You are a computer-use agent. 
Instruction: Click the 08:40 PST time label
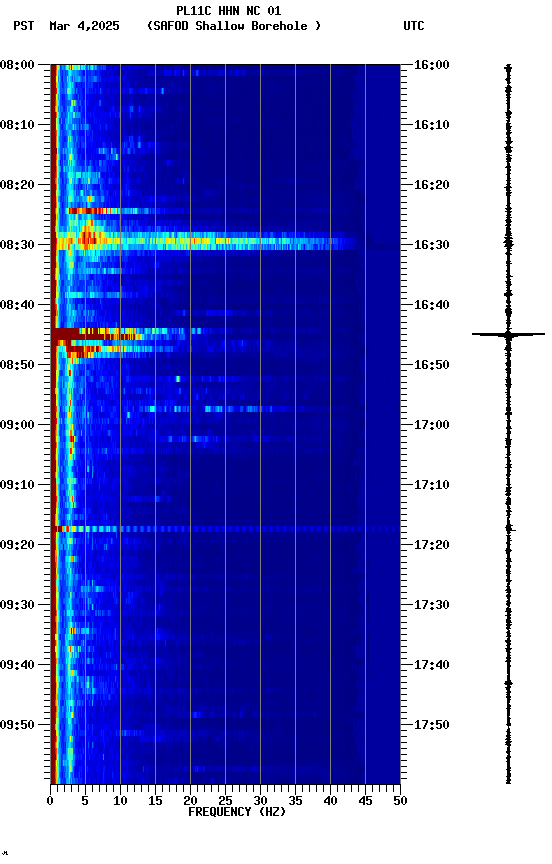17,305
